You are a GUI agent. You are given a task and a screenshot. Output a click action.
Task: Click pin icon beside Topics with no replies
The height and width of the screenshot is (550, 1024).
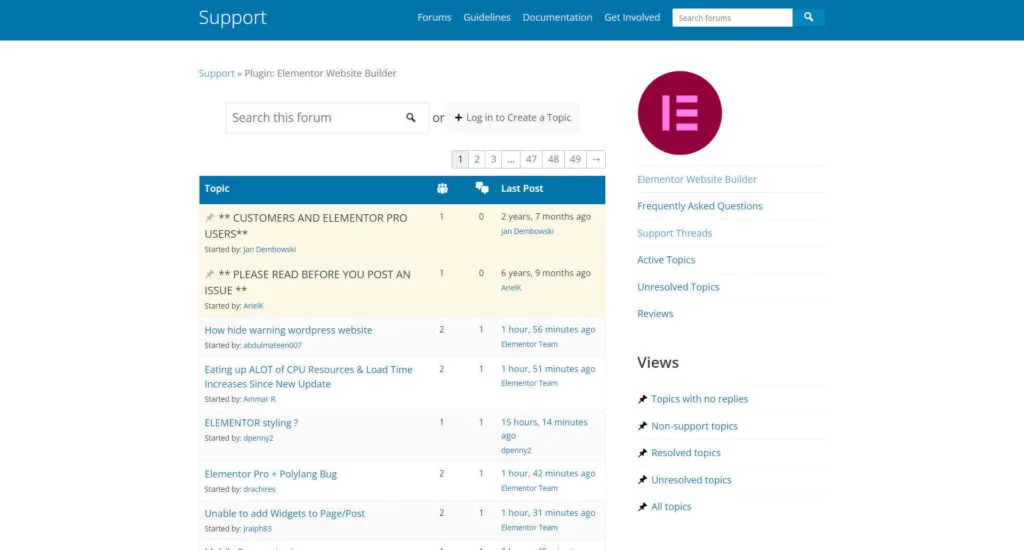pos(643,399)
